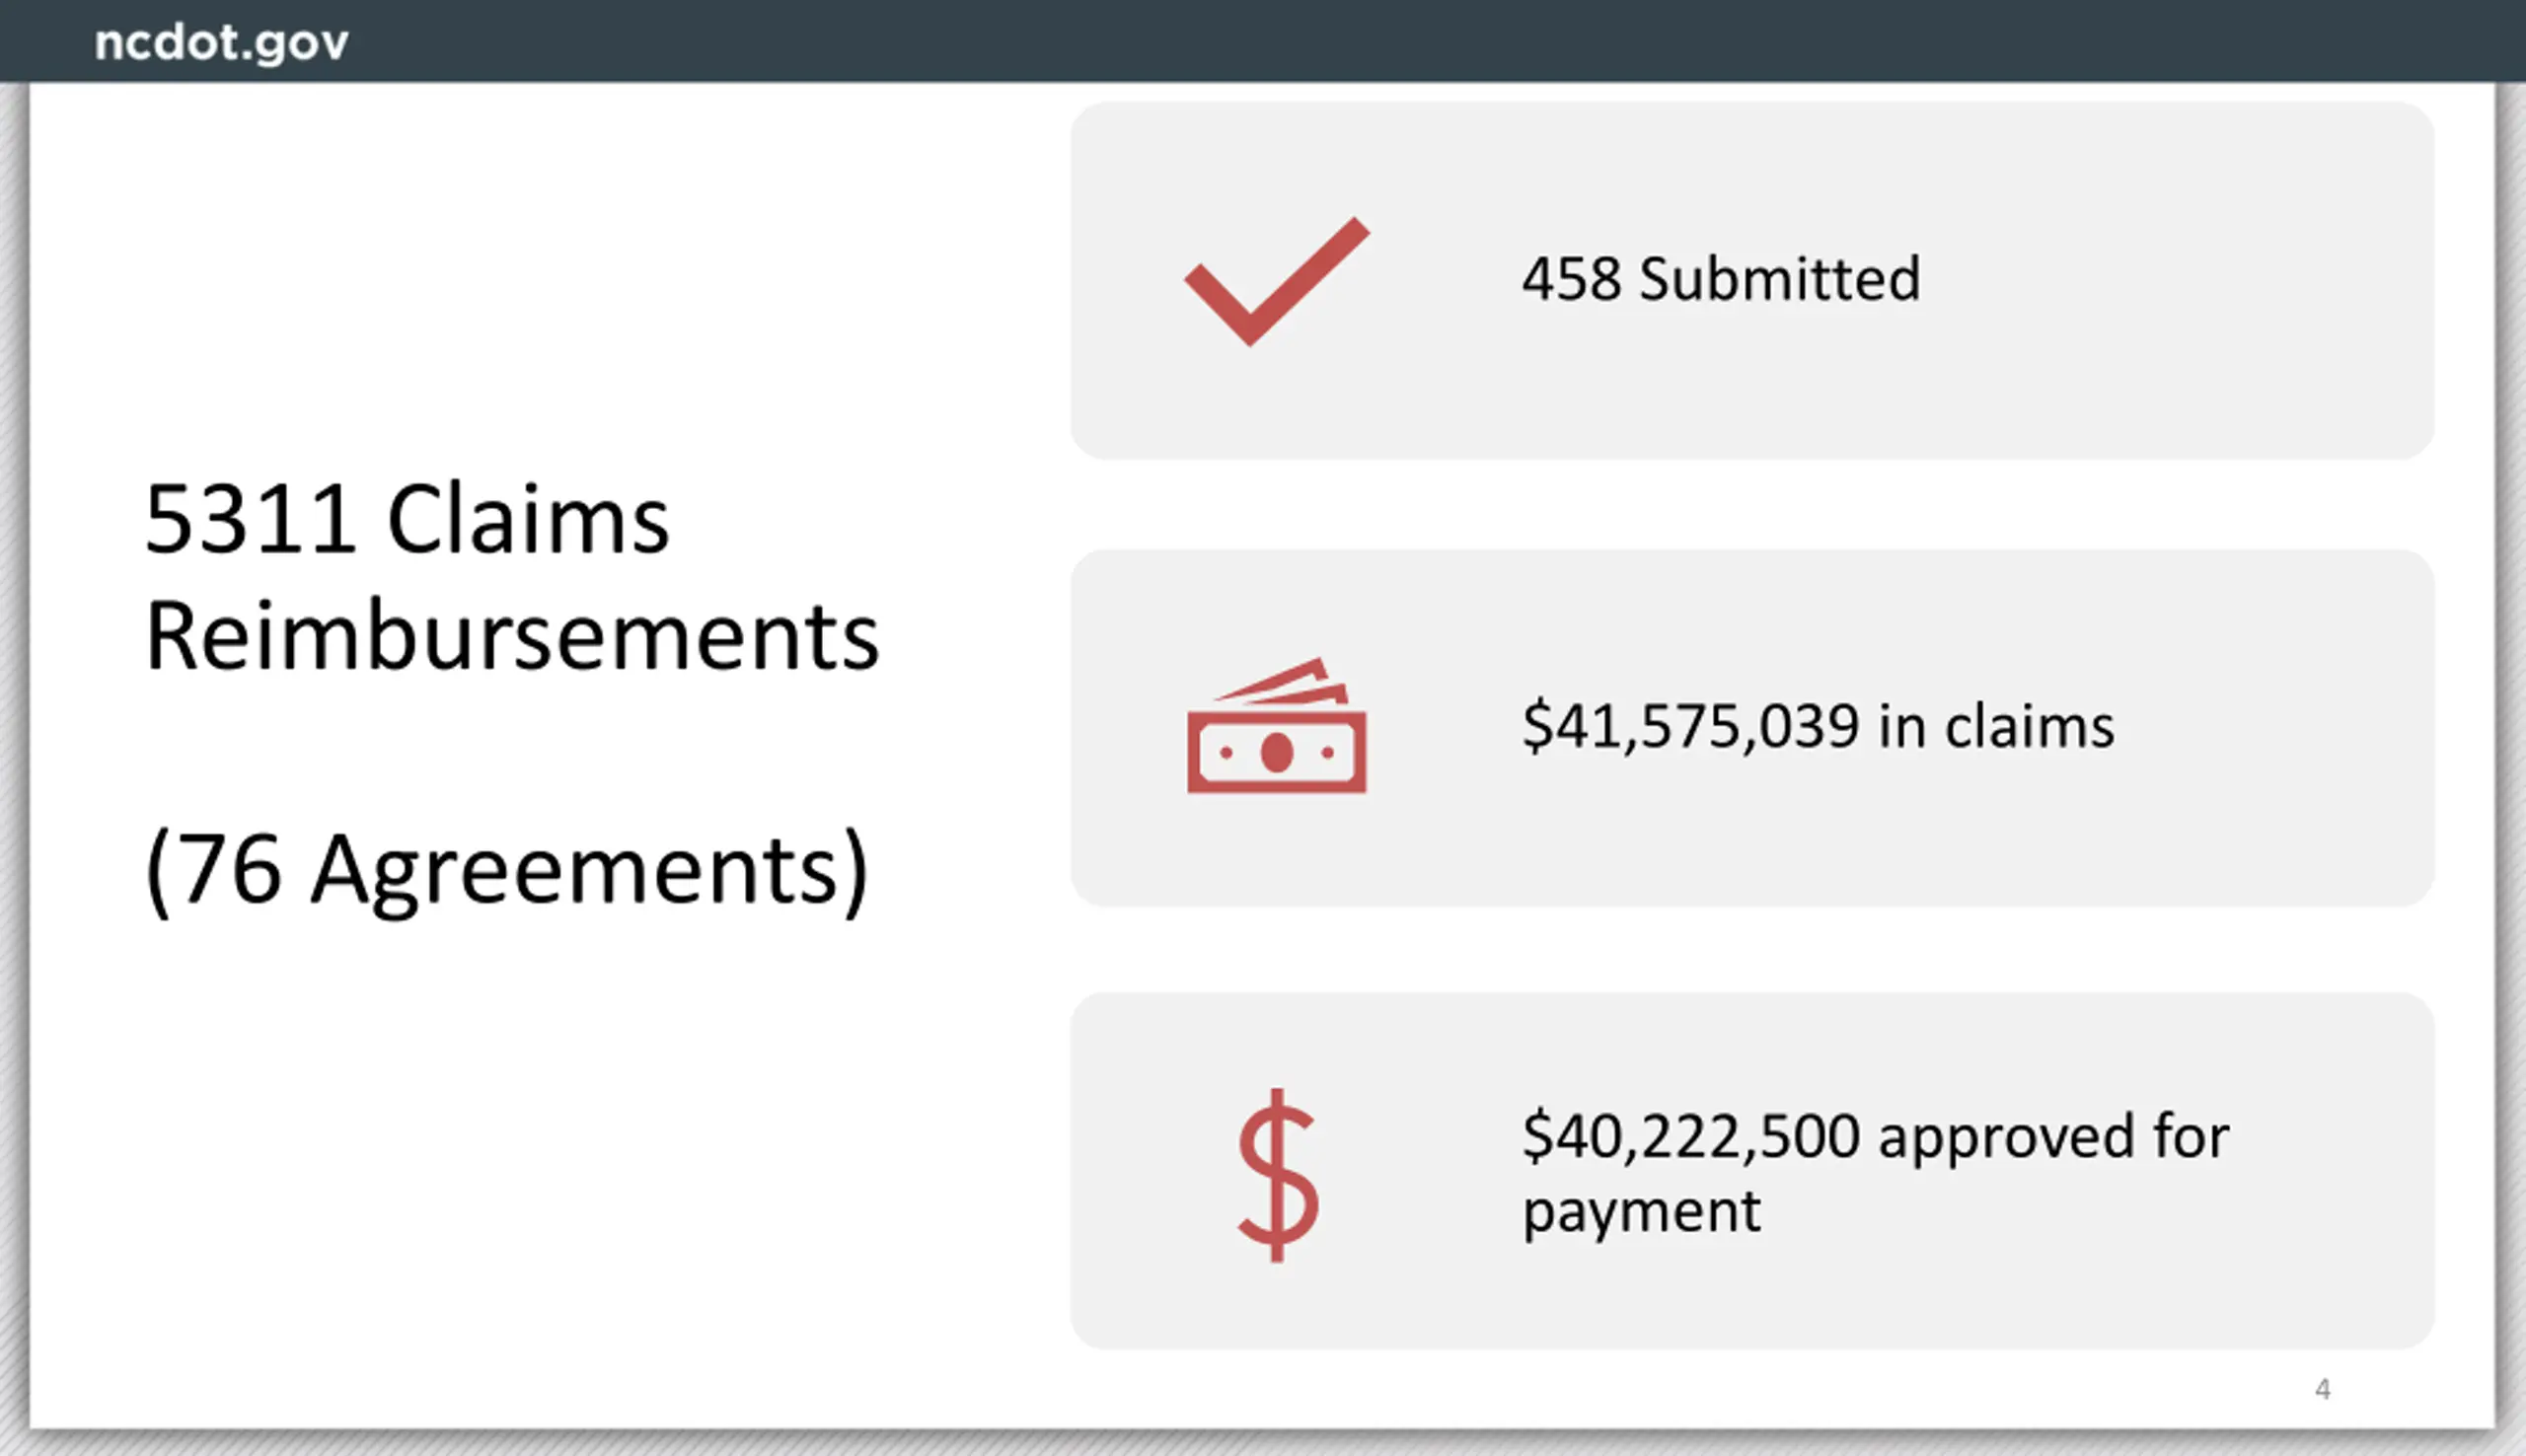The image size is (2526, 1456).
Task: Click the word "Reimbursements" in the title
Action: point(512,637)
